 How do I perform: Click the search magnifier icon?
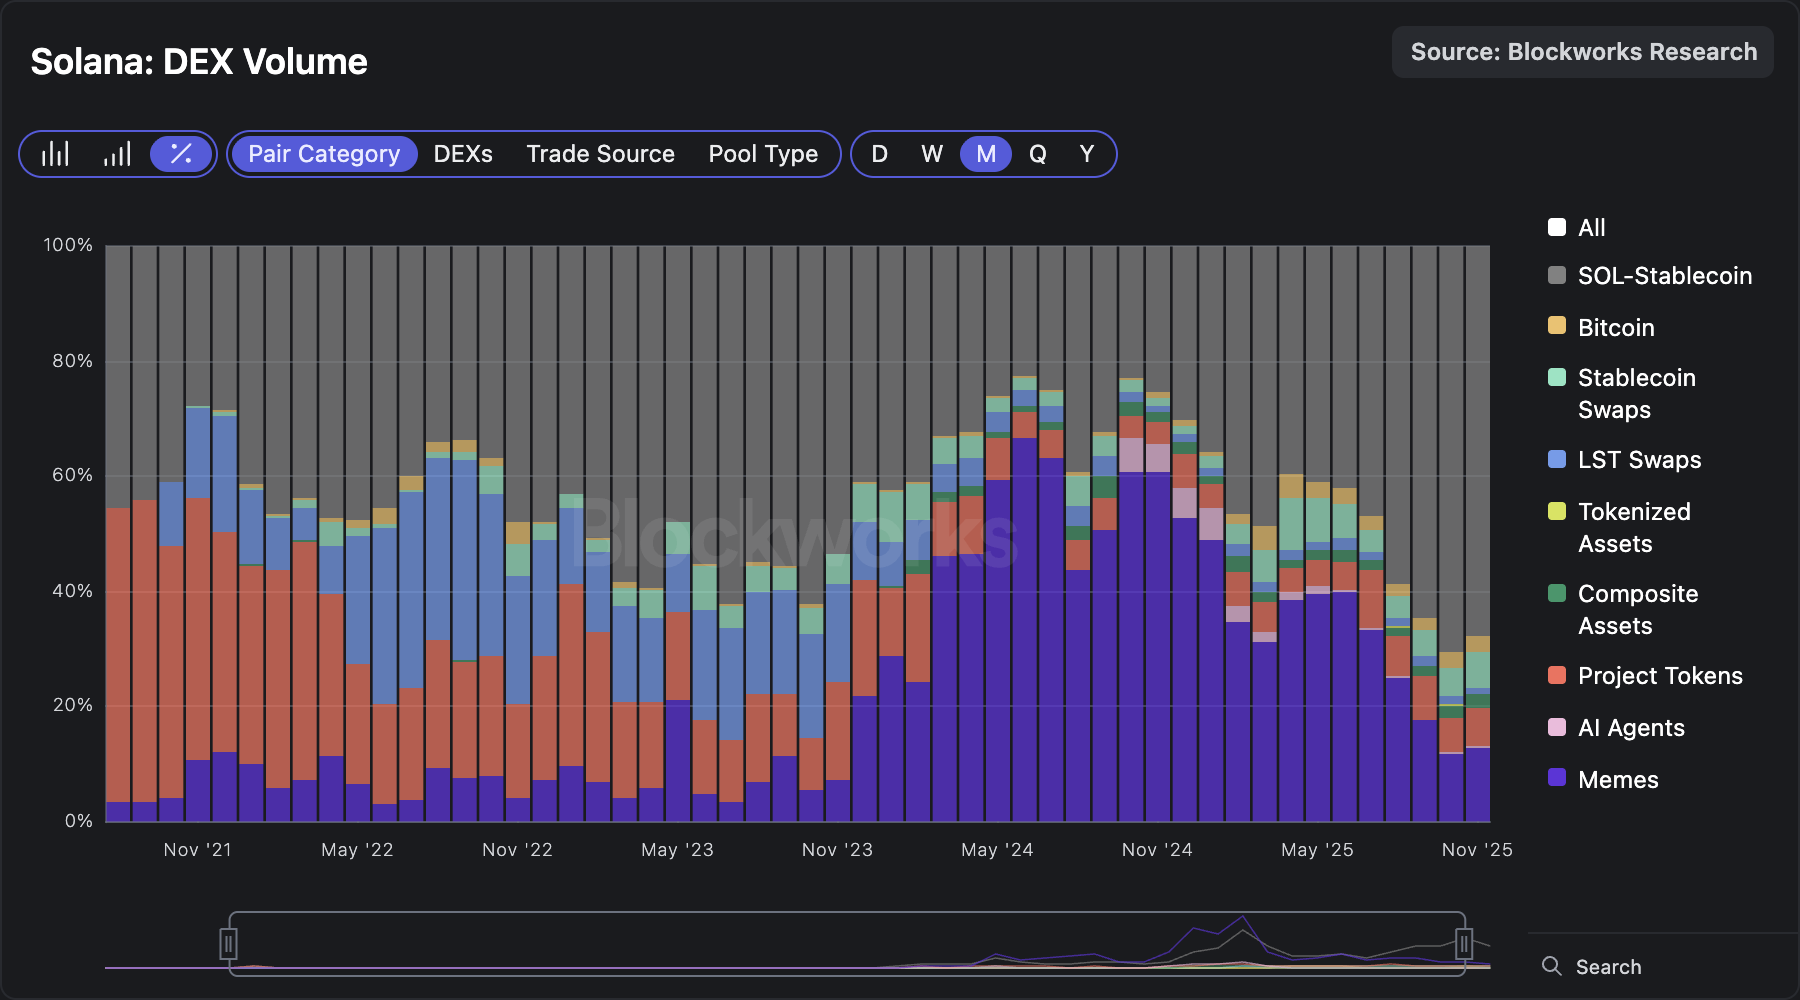coord(1551,966)
